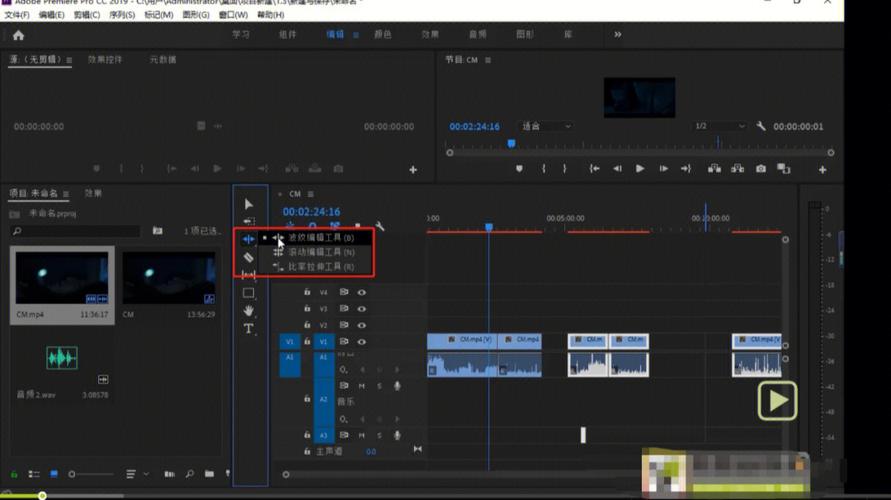This screenshot has height=500, width=891.
Task: Select the Selection arrow tool
Action: [248, 204]
